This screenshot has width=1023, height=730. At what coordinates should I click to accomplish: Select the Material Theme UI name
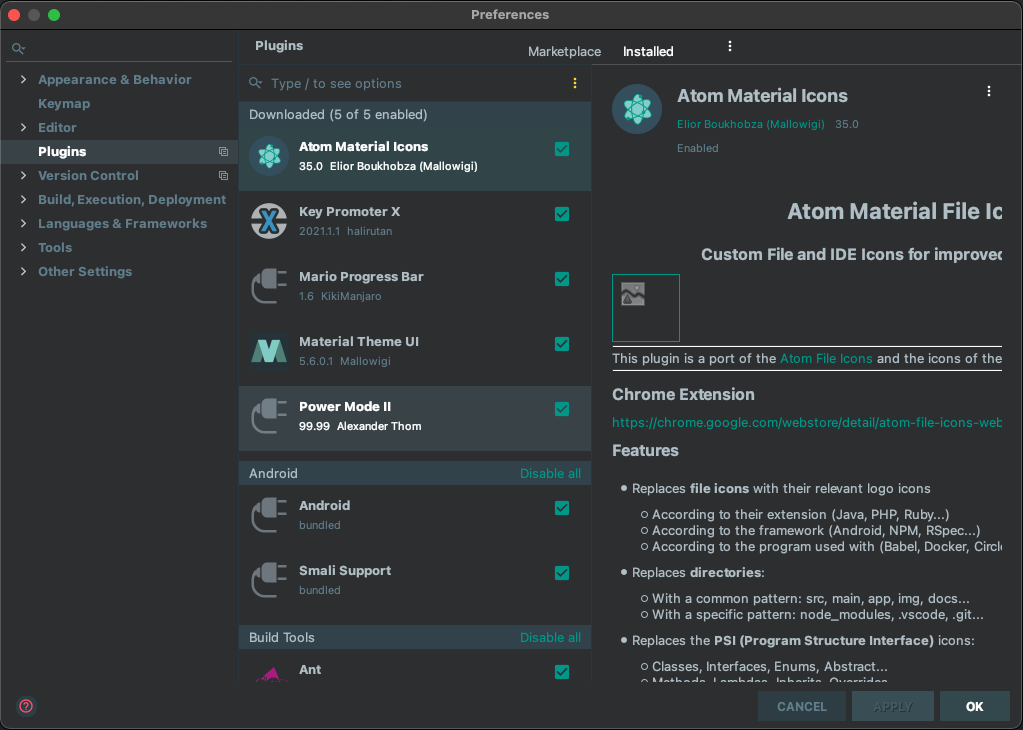click(359, 342)
